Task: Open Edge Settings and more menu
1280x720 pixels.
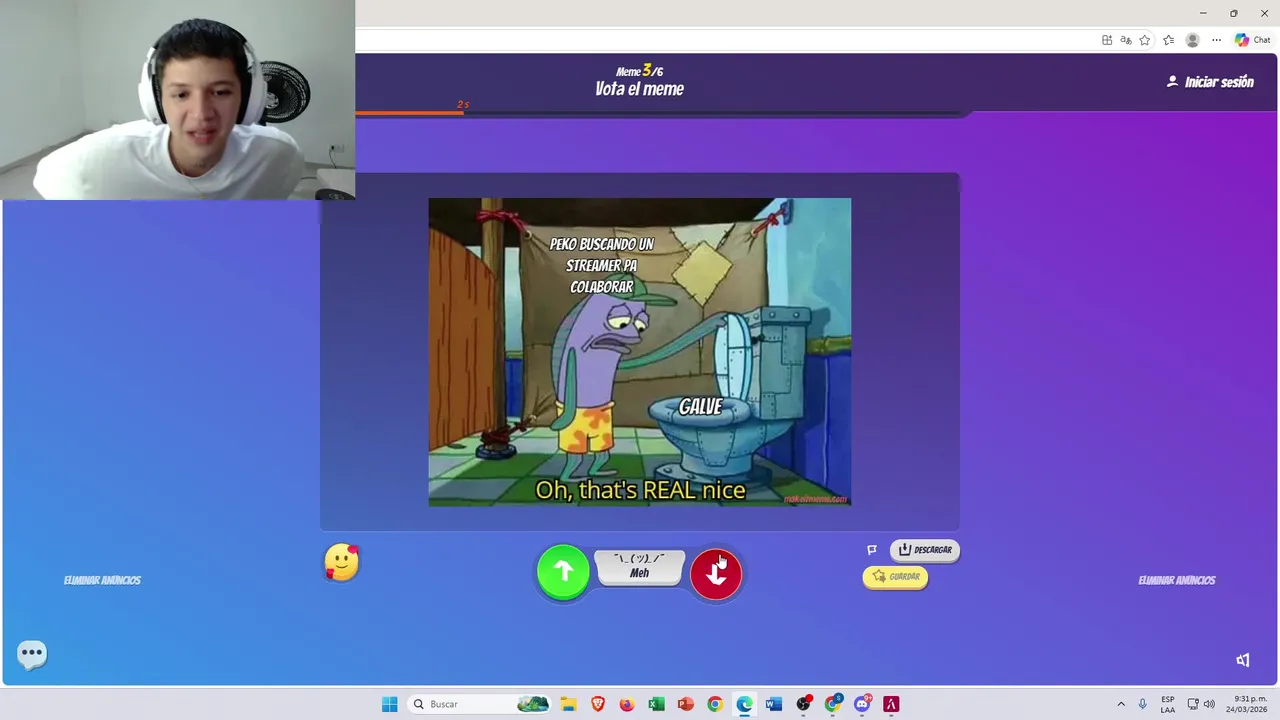Action: tap(1216, 40)
